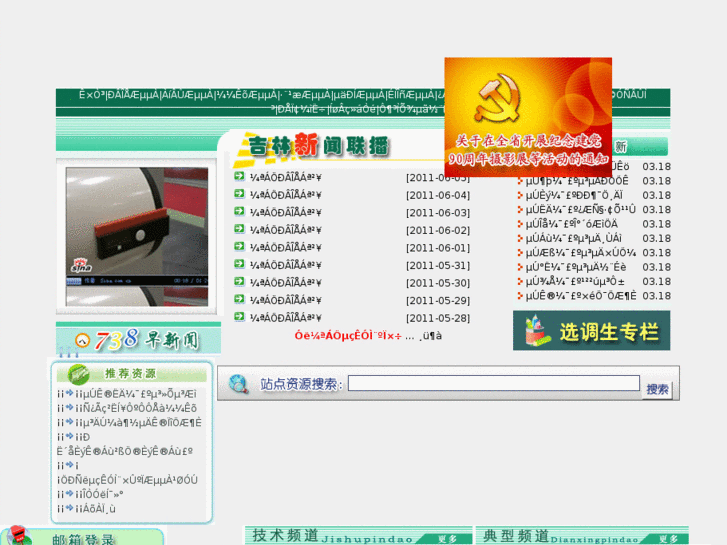Open the news item dated 2011-05-31
Viewport: 727px width, 545px height.
(286, 265)
